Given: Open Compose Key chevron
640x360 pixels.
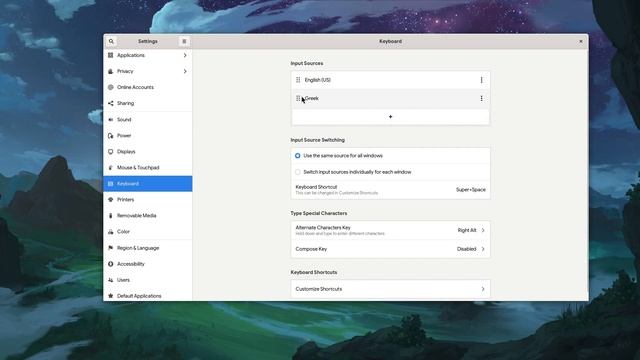Looking at the screenshot, I should 483,249.
